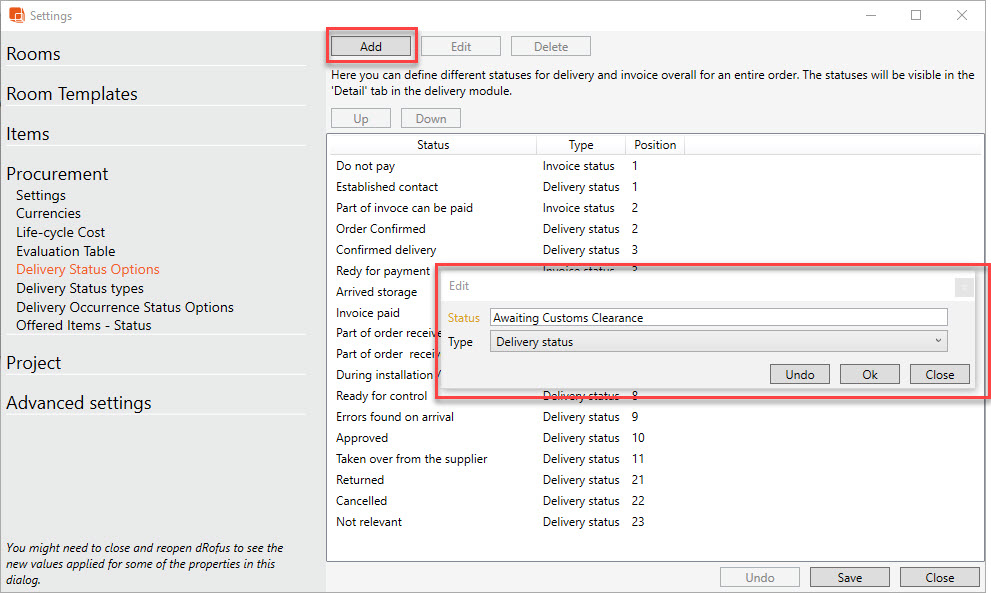Open Offered Items - Status
The height and width of the screenshot is (593, 991).
(x=84, y=325)
